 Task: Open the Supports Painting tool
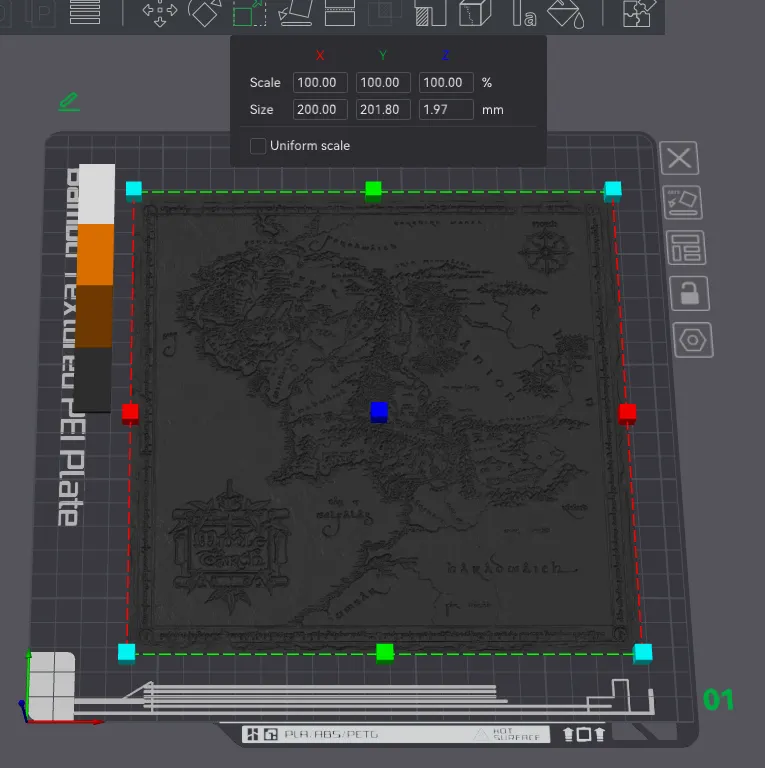point(430,13)
